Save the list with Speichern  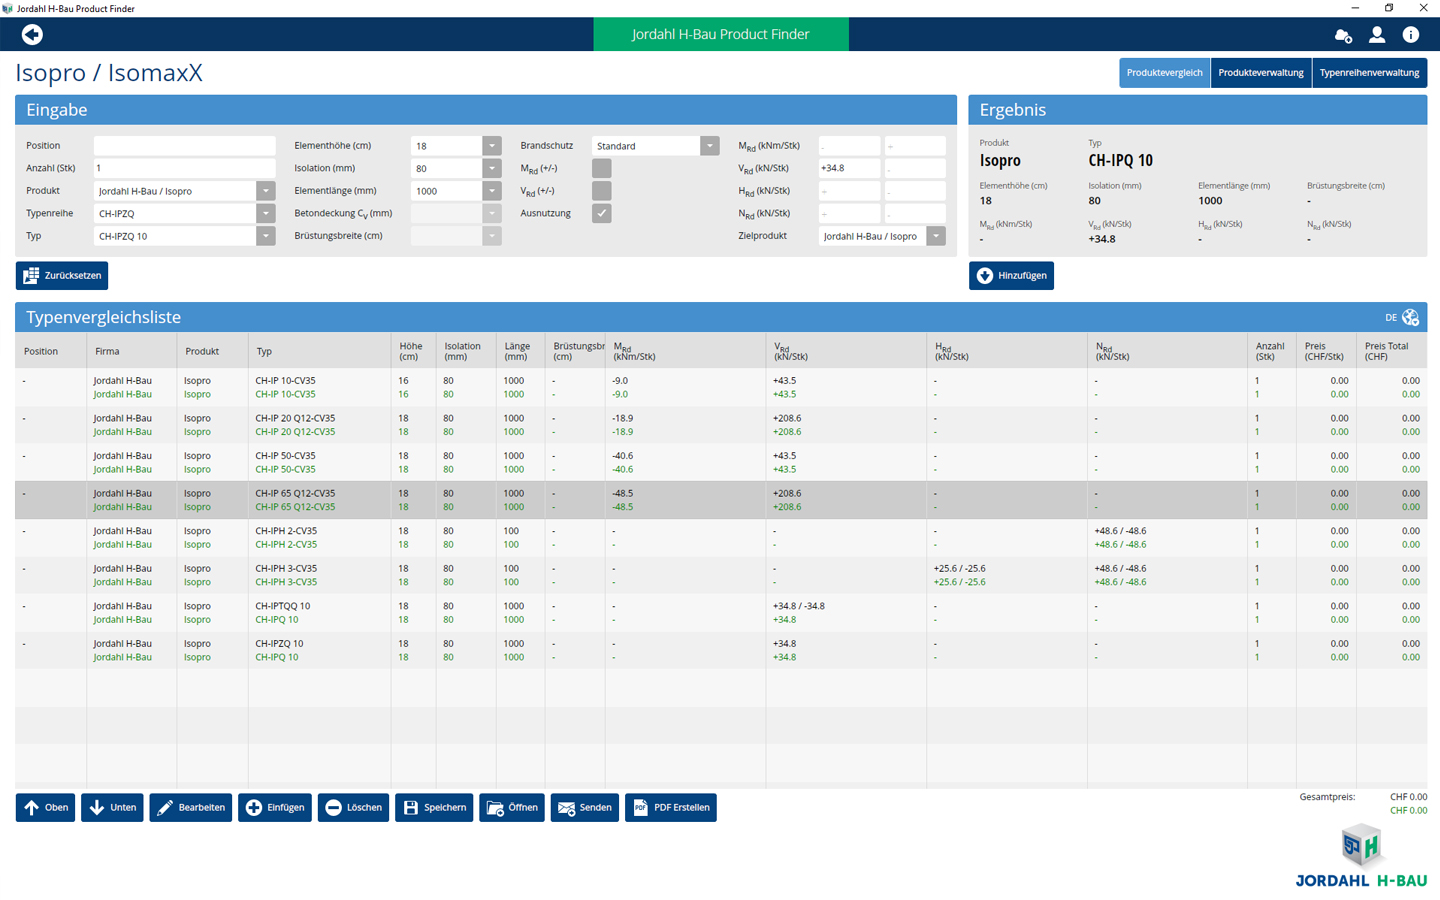pos(434,807)
